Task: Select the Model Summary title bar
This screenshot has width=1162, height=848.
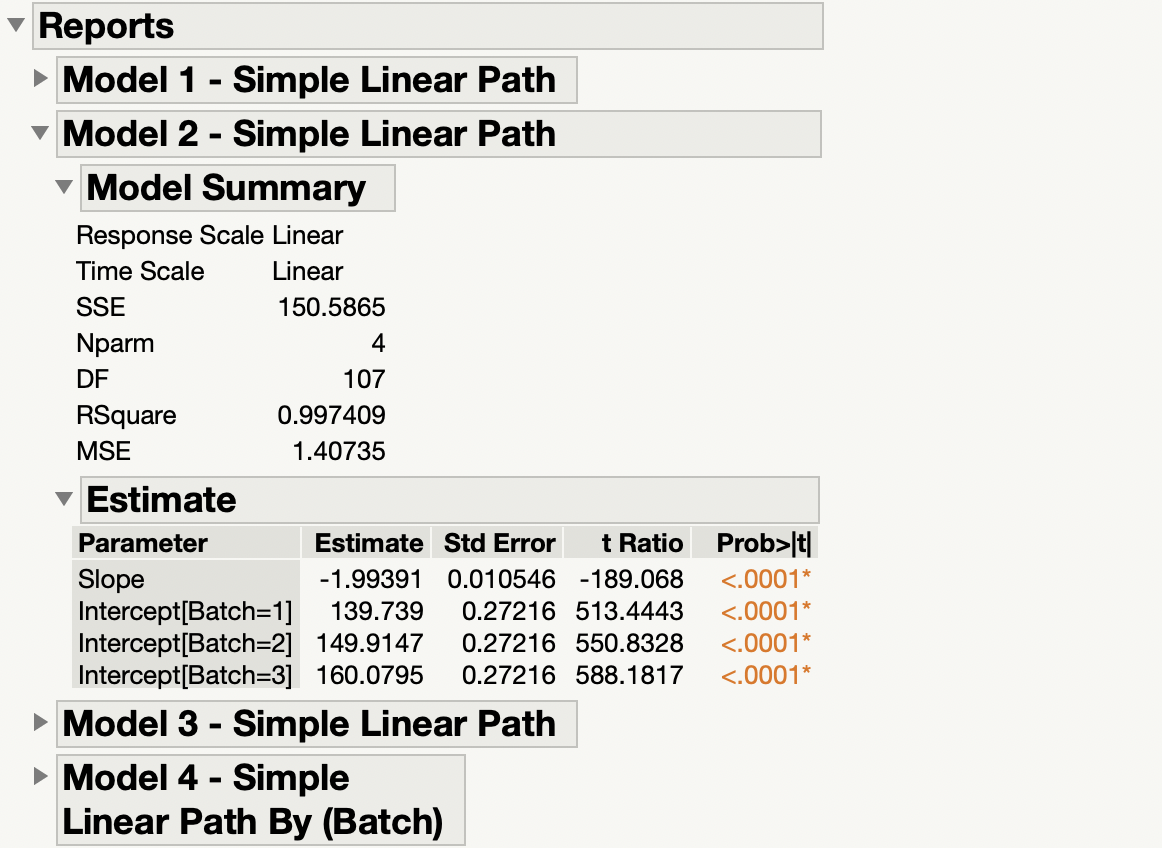Action: pos(237,187)
